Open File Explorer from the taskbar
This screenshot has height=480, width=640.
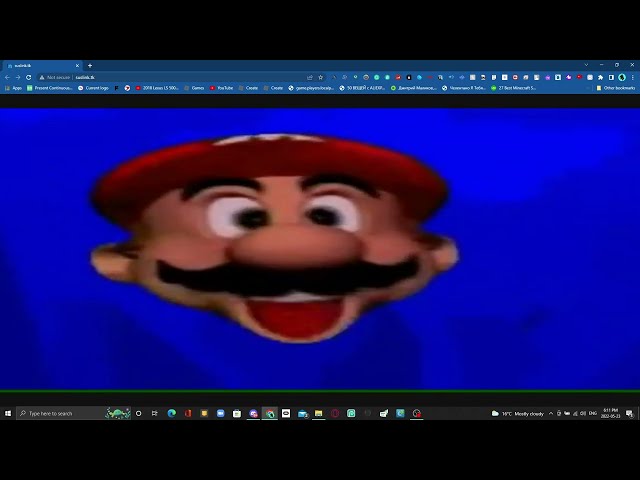coord(319,413)
